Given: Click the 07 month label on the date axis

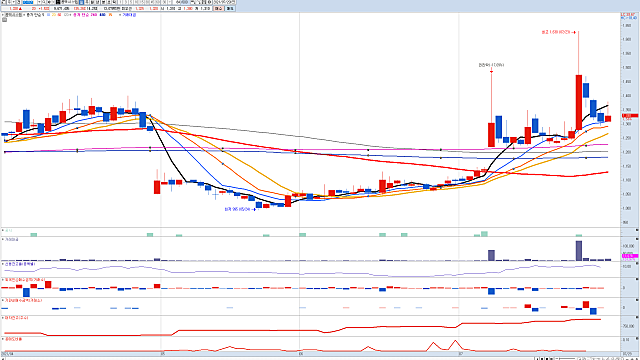Looking at the screenshot, I should click(460, 354).
